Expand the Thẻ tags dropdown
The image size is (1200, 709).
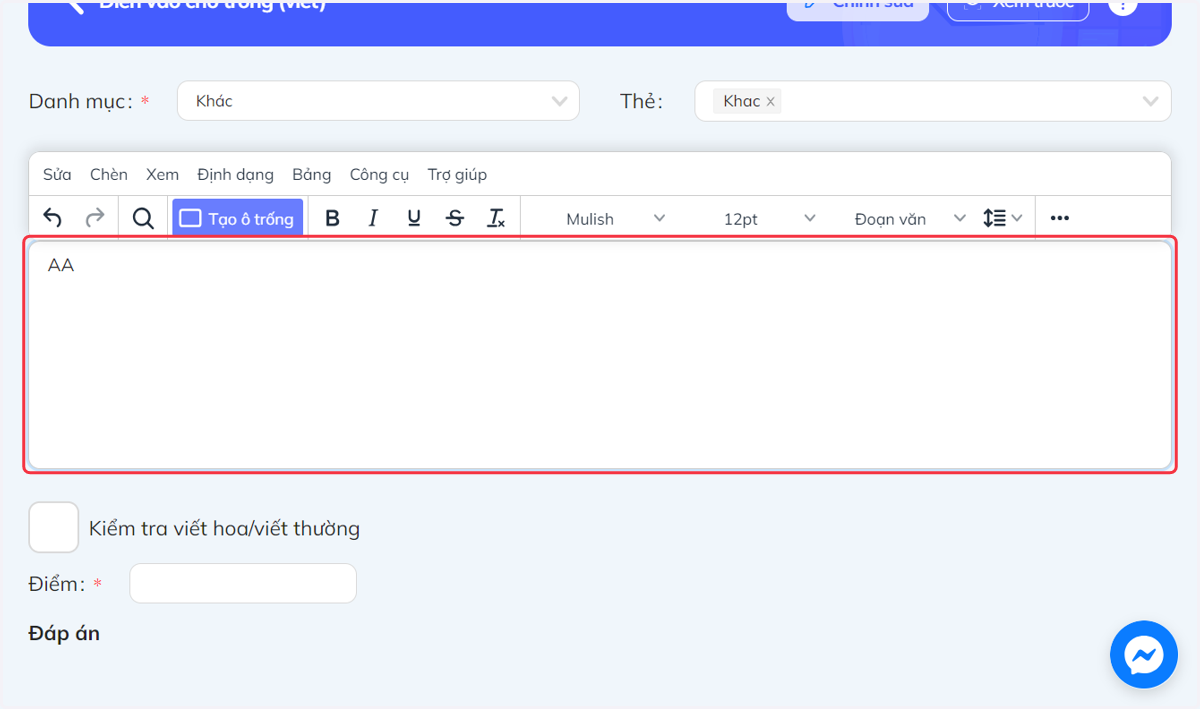933,101
